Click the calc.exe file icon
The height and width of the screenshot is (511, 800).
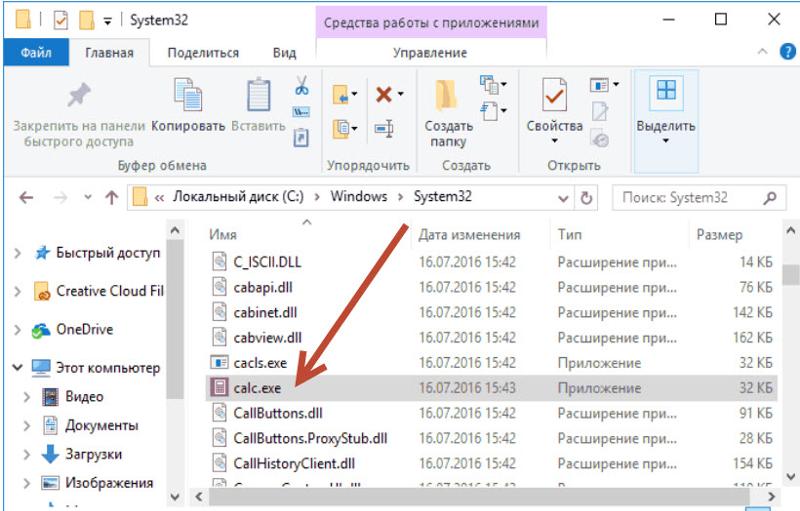point(219,387)
